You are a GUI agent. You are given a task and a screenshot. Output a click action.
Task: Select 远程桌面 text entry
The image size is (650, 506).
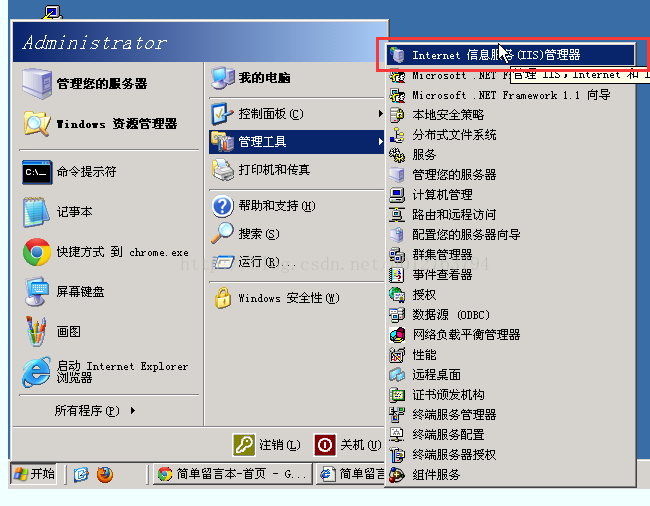pyautogui.click(x=436, y=375)
